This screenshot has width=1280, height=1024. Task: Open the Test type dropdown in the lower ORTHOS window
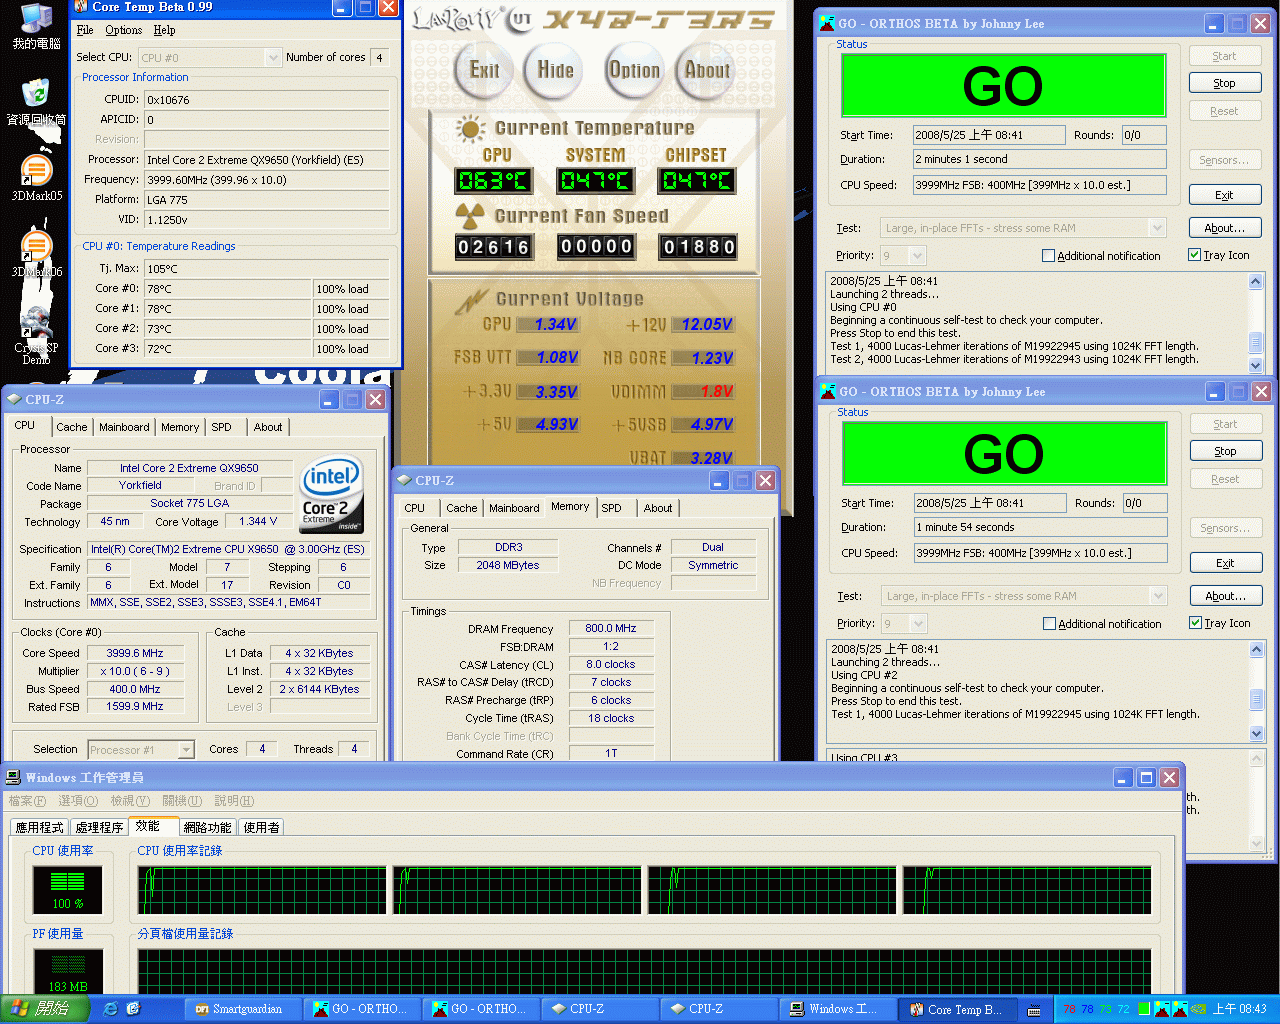point(1158,596)
